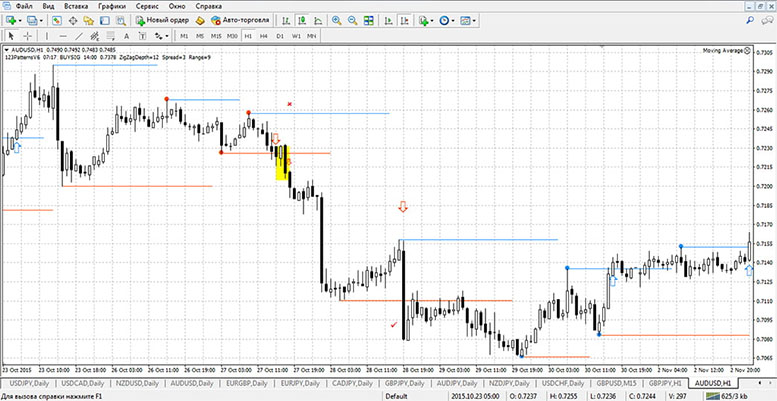Select the Equidistant Channel tool
This screenshot has height=401, width=777.
(x=94, y=36)
